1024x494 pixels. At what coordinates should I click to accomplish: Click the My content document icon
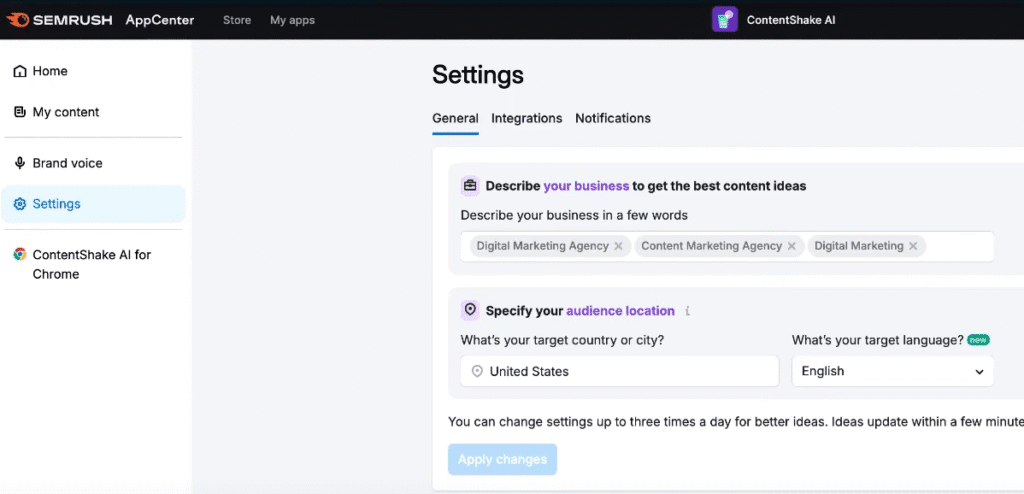pyautogui.click(x=20, y=112)
